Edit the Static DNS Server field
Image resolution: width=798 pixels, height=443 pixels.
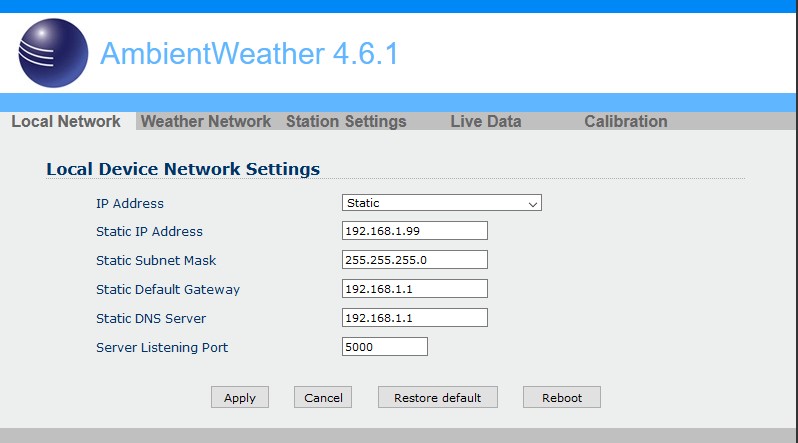click(414, 318)
